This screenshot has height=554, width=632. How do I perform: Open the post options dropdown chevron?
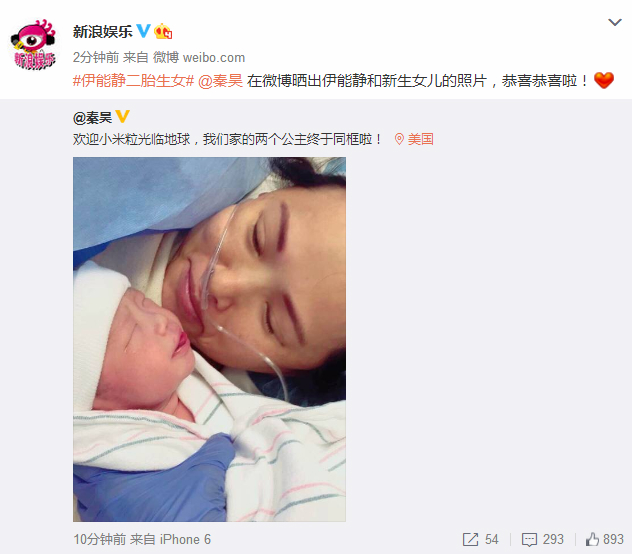614,22
